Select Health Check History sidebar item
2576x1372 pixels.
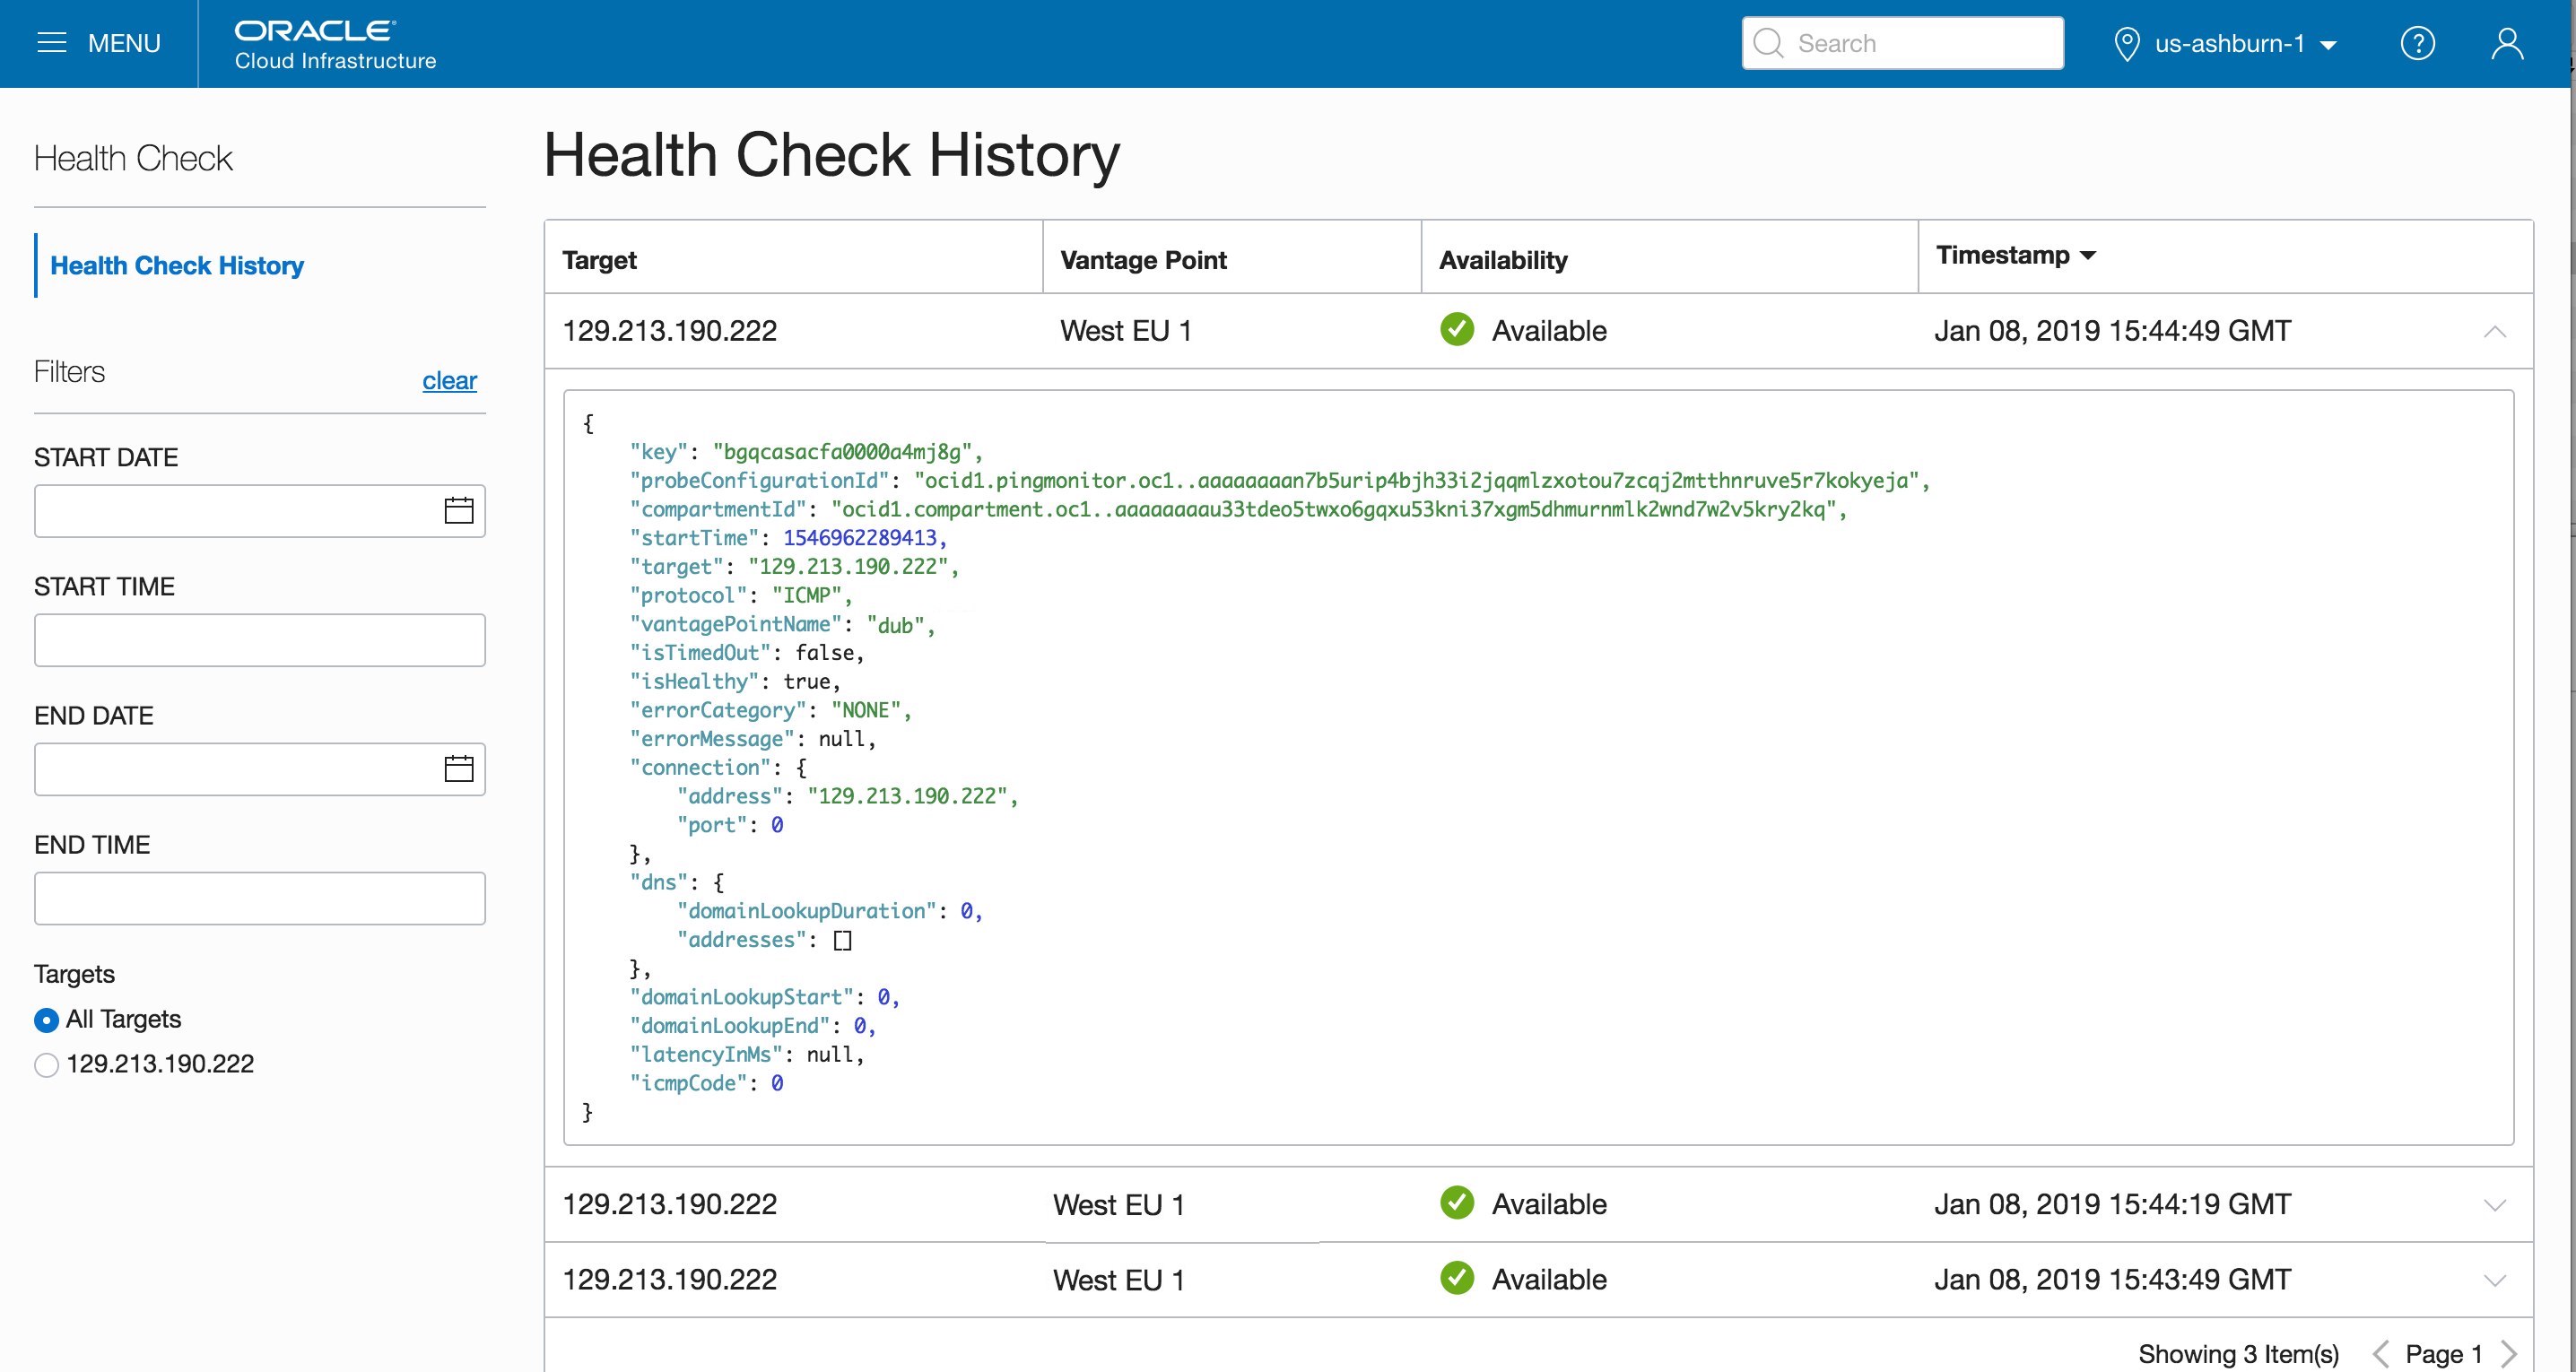pyautogui.click(x=177, y=265)
